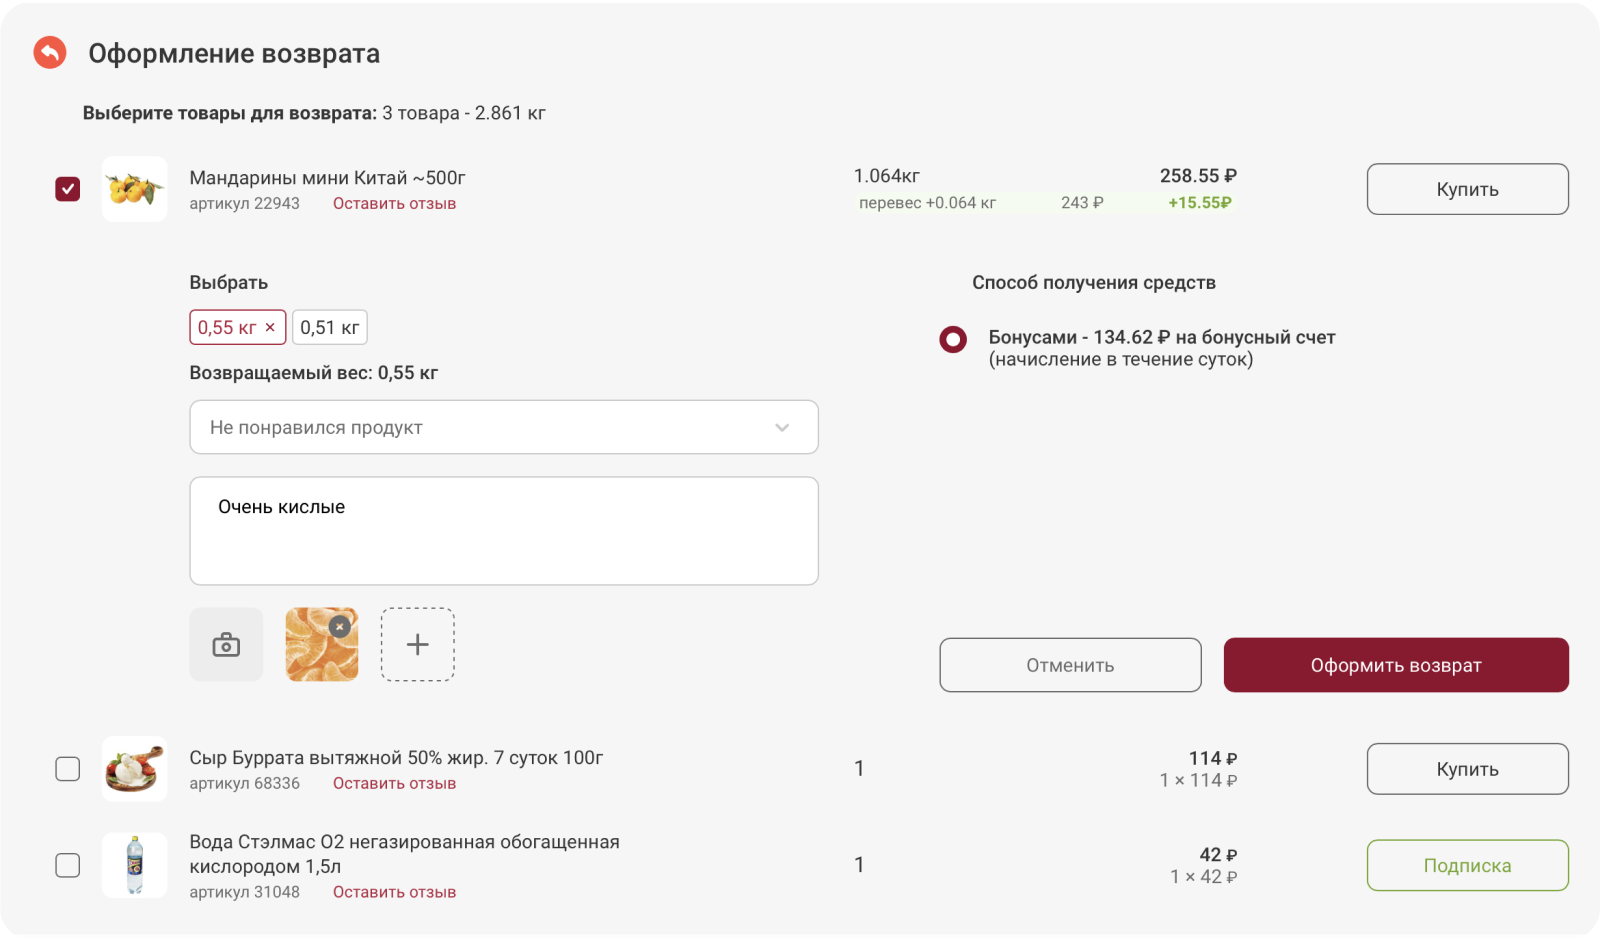Click the Оформить возврат button
This screenshot has width=1600, height=939.
[x=1396, y=665]
